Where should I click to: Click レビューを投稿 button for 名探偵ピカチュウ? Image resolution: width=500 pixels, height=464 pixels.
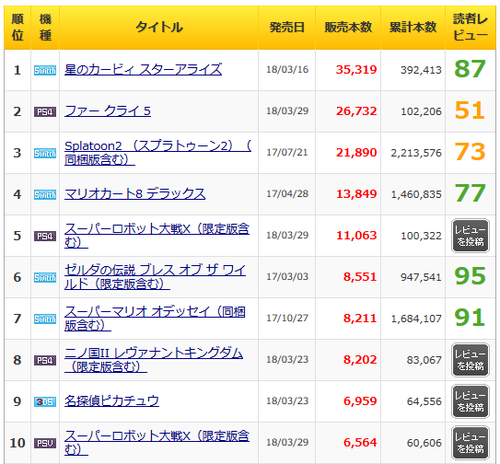pyautogui.click(x=470, y=401)
